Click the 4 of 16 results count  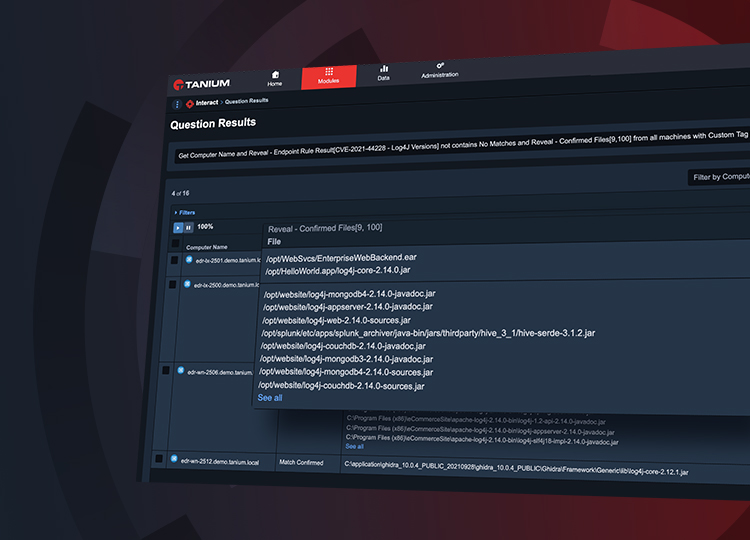[x=180, y=193]
